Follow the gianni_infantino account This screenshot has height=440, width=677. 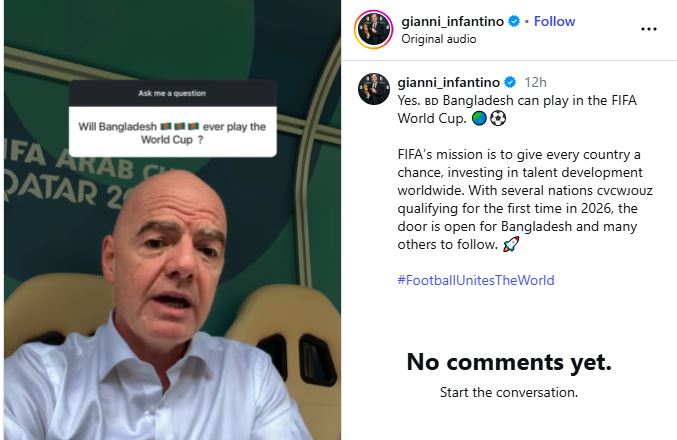pyautogui.click(x=554, y=21)
